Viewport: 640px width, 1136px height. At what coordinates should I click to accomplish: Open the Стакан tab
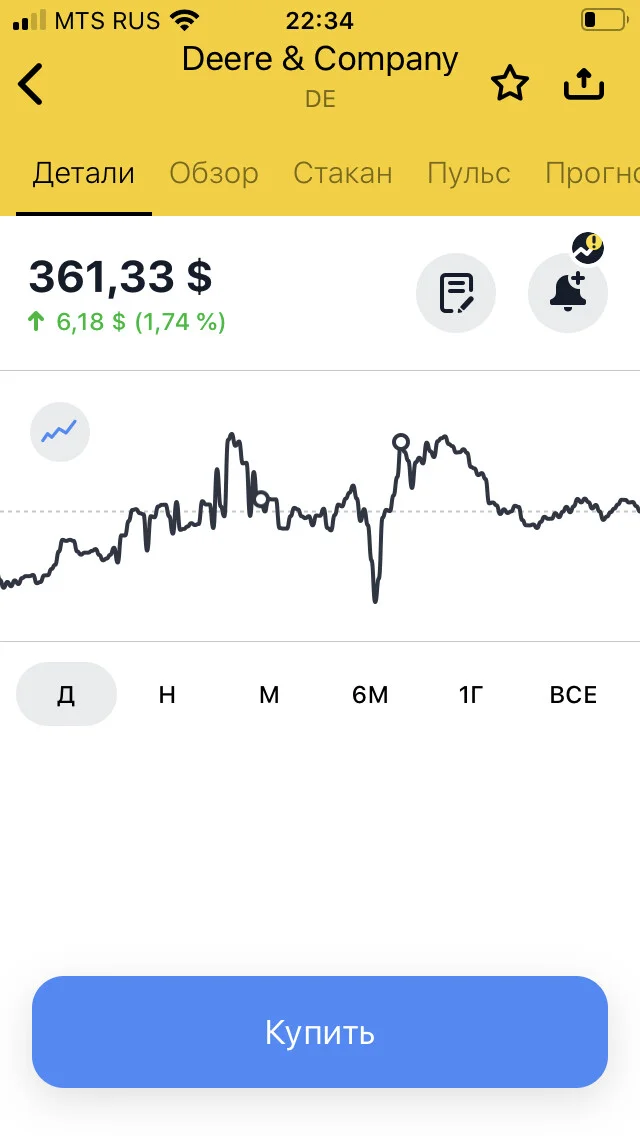343,173
